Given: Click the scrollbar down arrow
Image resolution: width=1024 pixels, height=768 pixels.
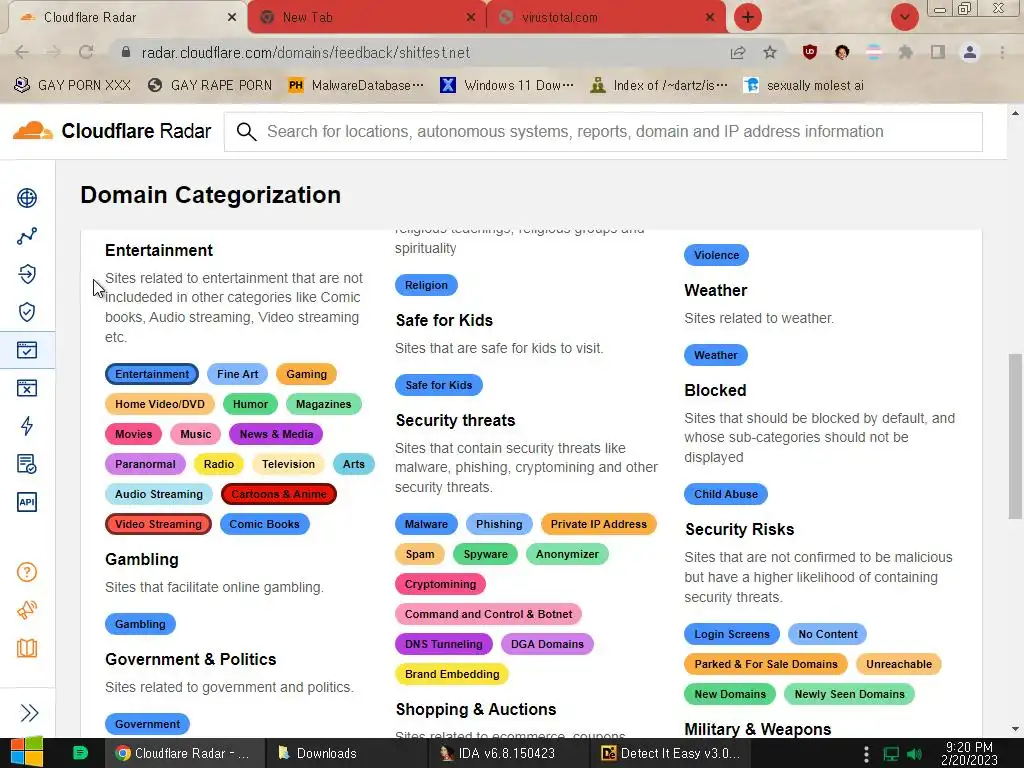Looking at the screenshot, I should 1015,729.
